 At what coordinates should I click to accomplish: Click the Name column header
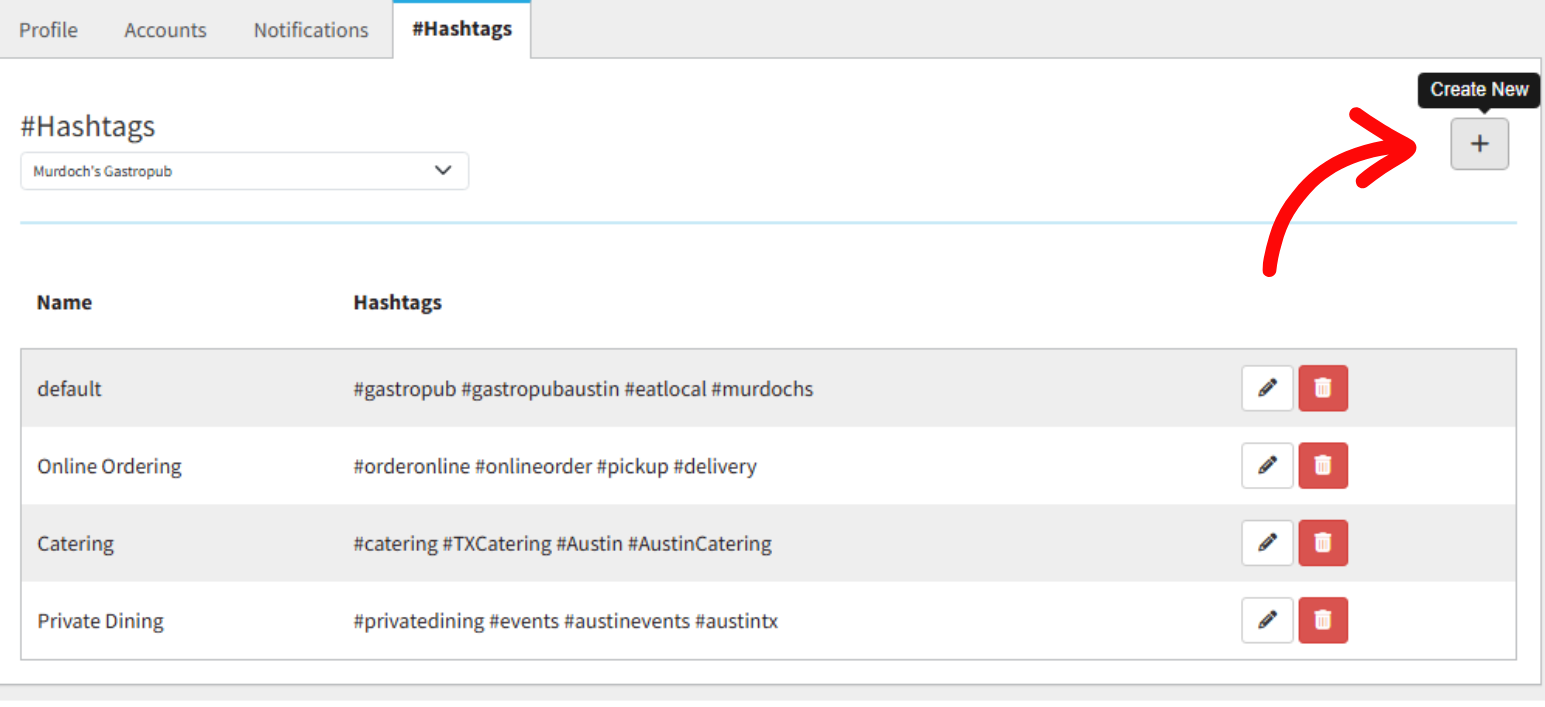click(x=64, y=302)
